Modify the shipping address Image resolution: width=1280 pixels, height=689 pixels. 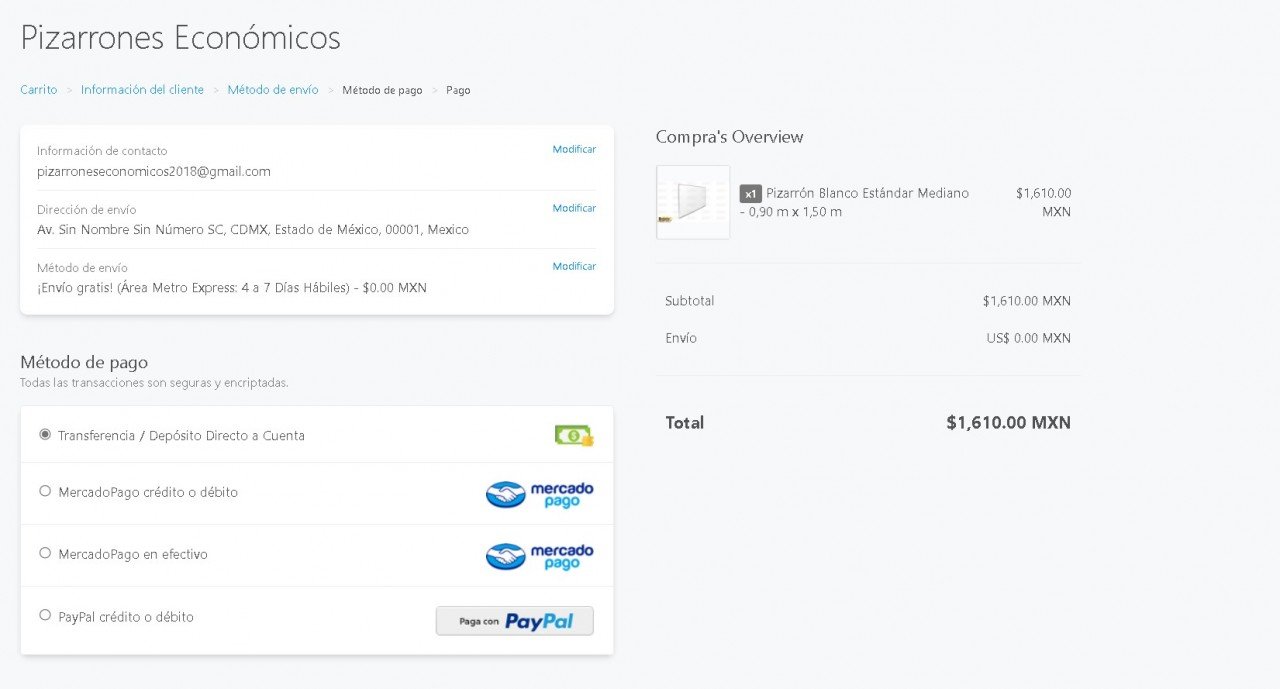point(574,208)
